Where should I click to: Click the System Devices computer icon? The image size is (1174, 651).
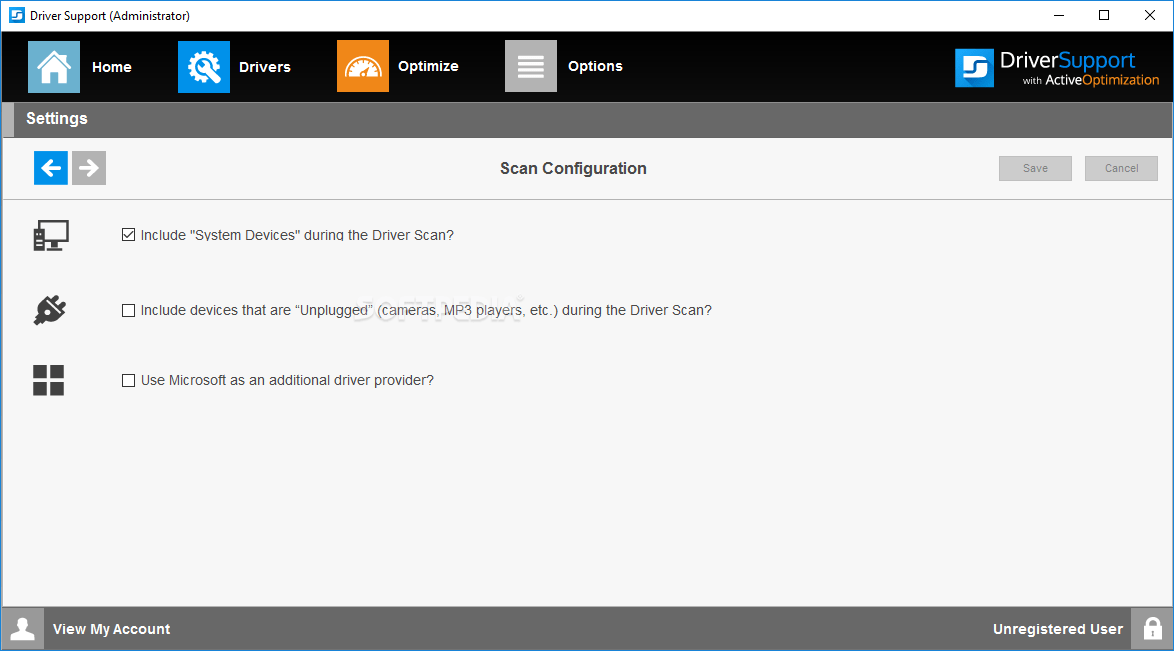51,235
